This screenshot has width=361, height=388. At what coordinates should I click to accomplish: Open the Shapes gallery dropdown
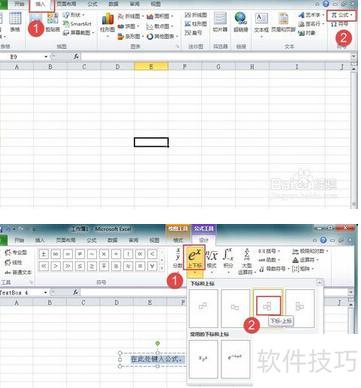pyautogui.click(x=73, y=15)
